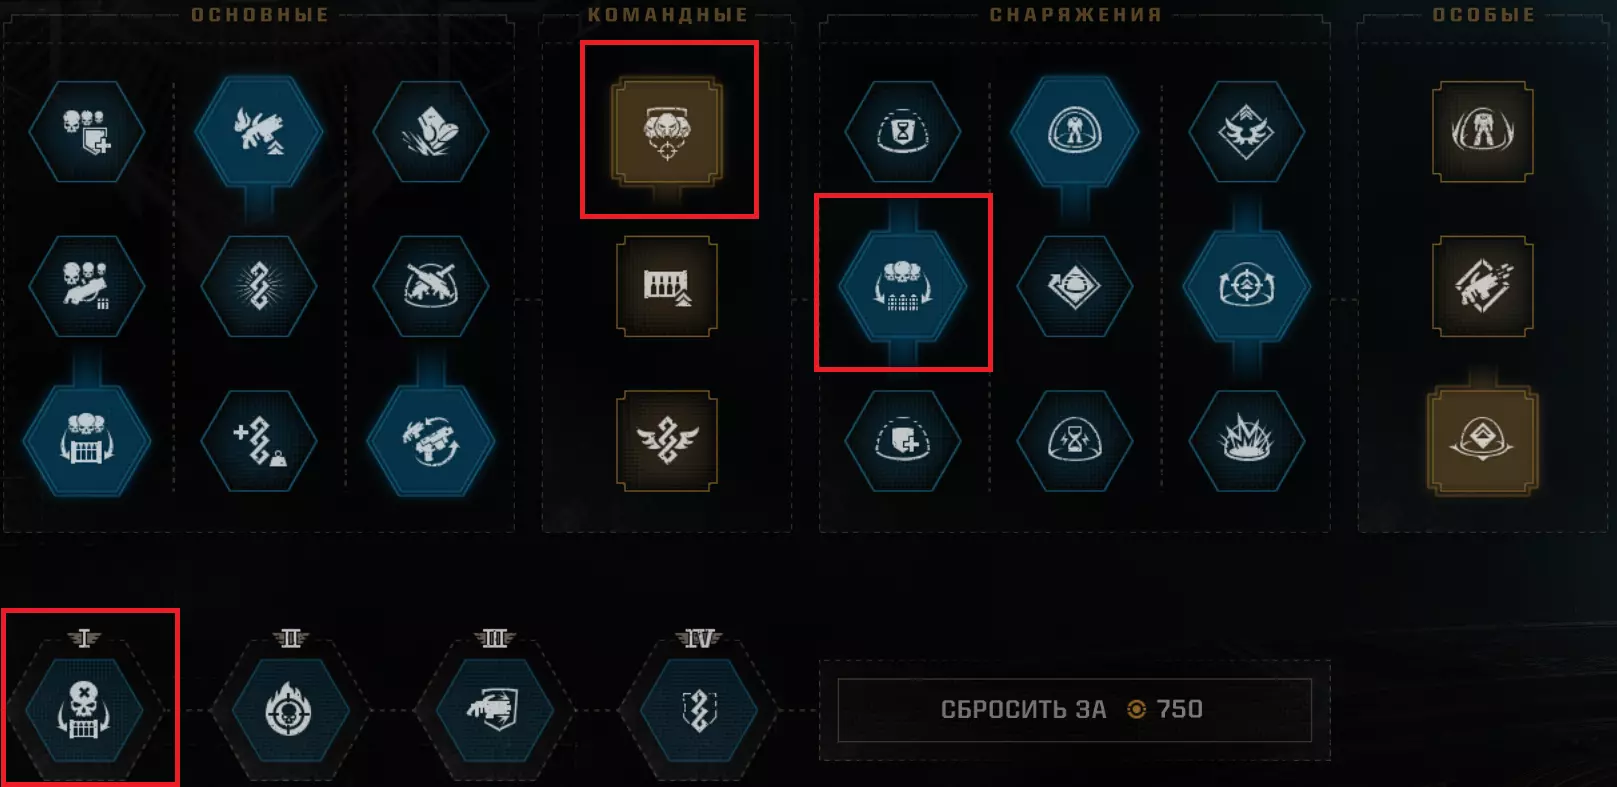Pick the three skulls with shield-plus perk
The width and height of the screenshot is (1617, 787).
pyautogui.click(x=87, y=131)
